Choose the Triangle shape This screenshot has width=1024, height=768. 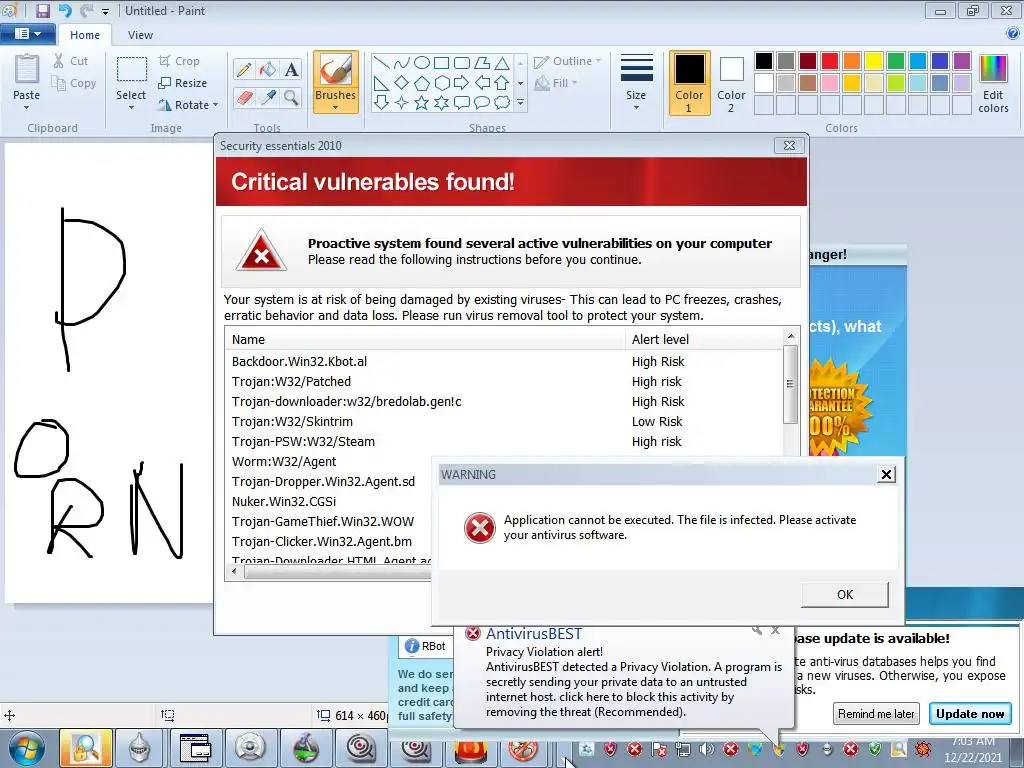point(502,63)
